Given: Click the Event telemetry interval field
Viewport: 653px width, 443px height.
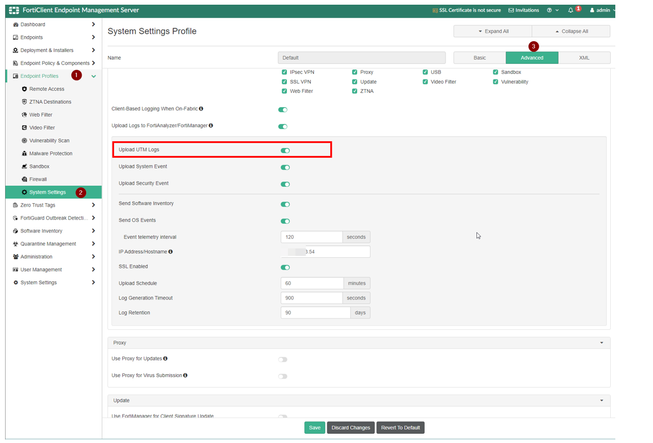Looking at the screenshot, I should (312, 237).
